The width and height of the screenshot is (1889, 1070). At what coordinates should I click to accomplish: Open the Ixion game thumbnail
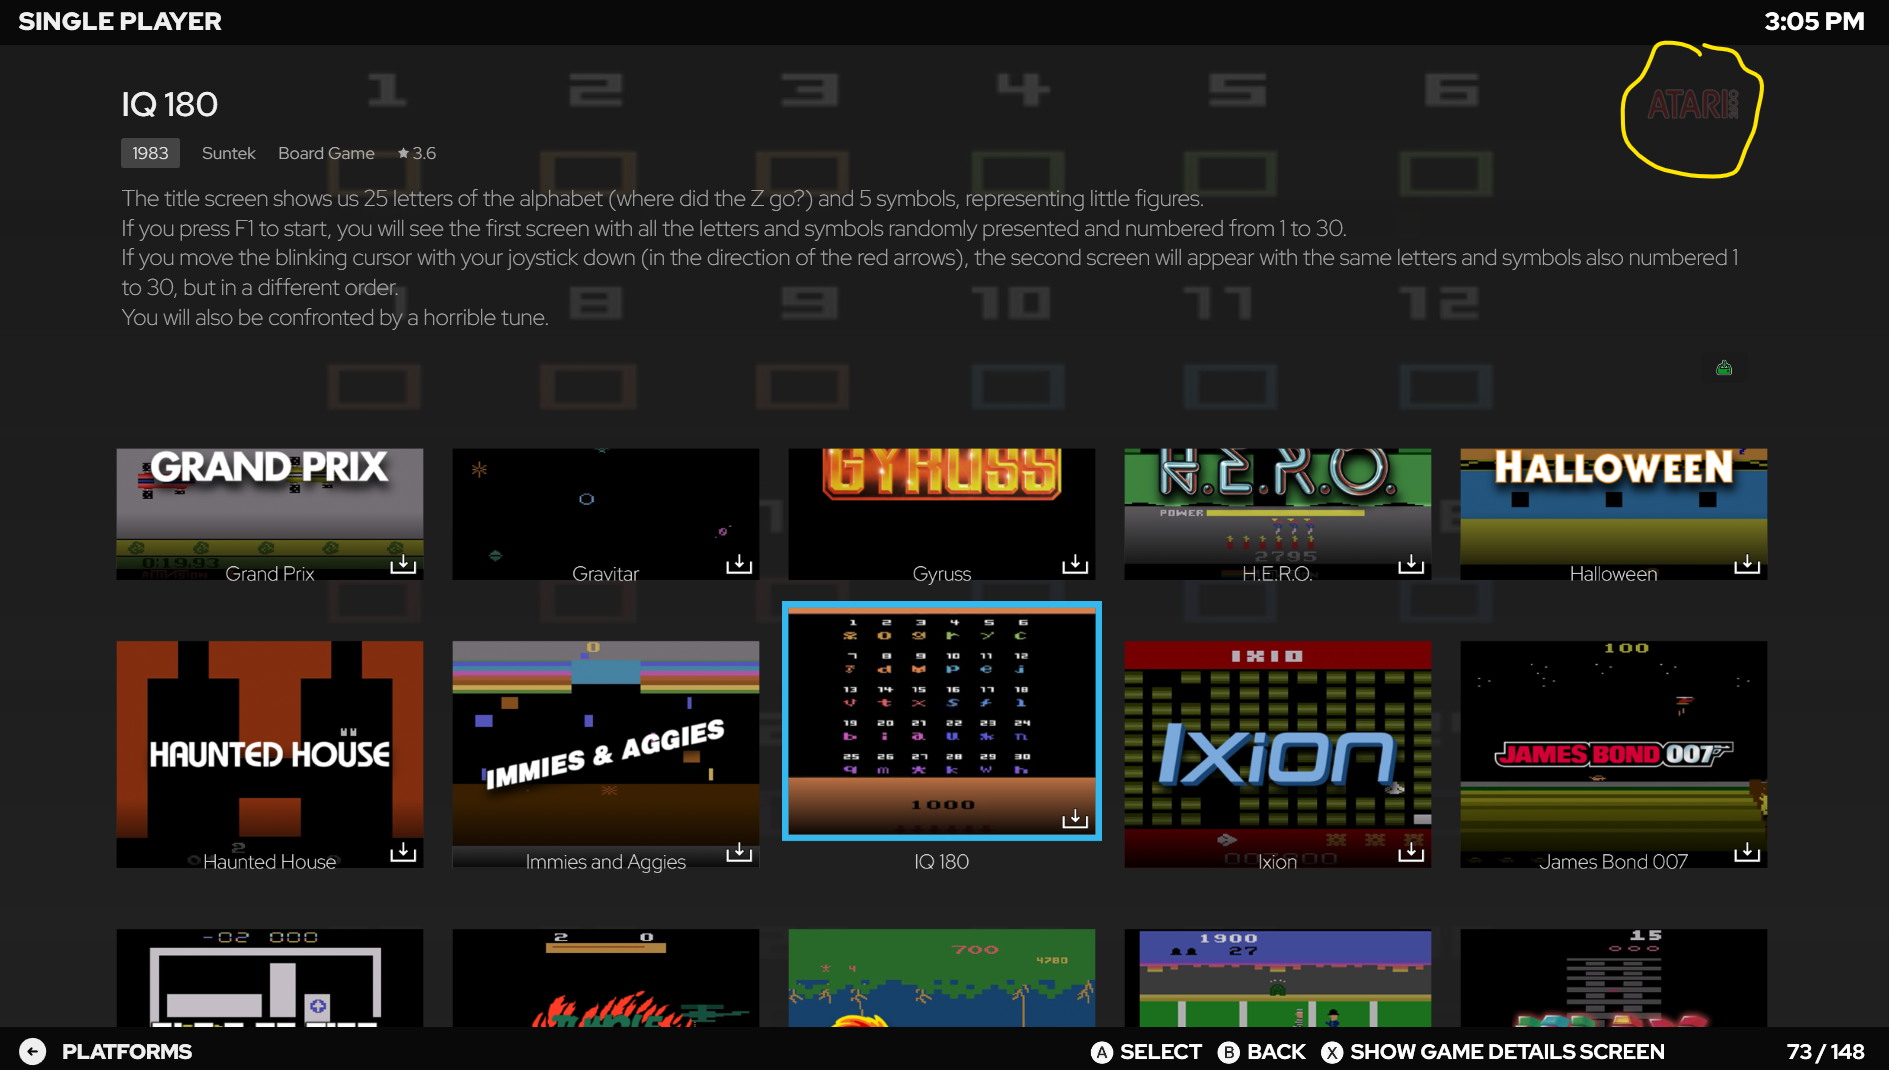[x=1278, y=754]
